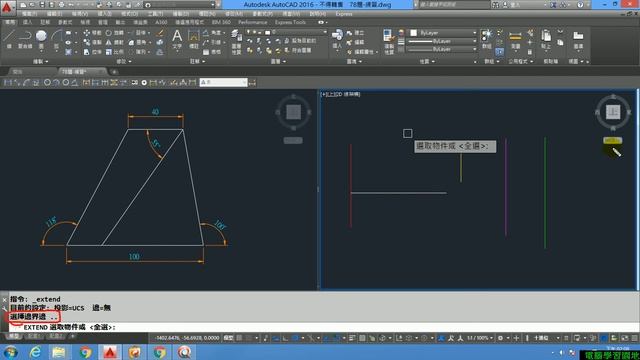
Task: Click the Stretch tool in Modify panel
Action: pyautogui.click(x=93, y=52)
